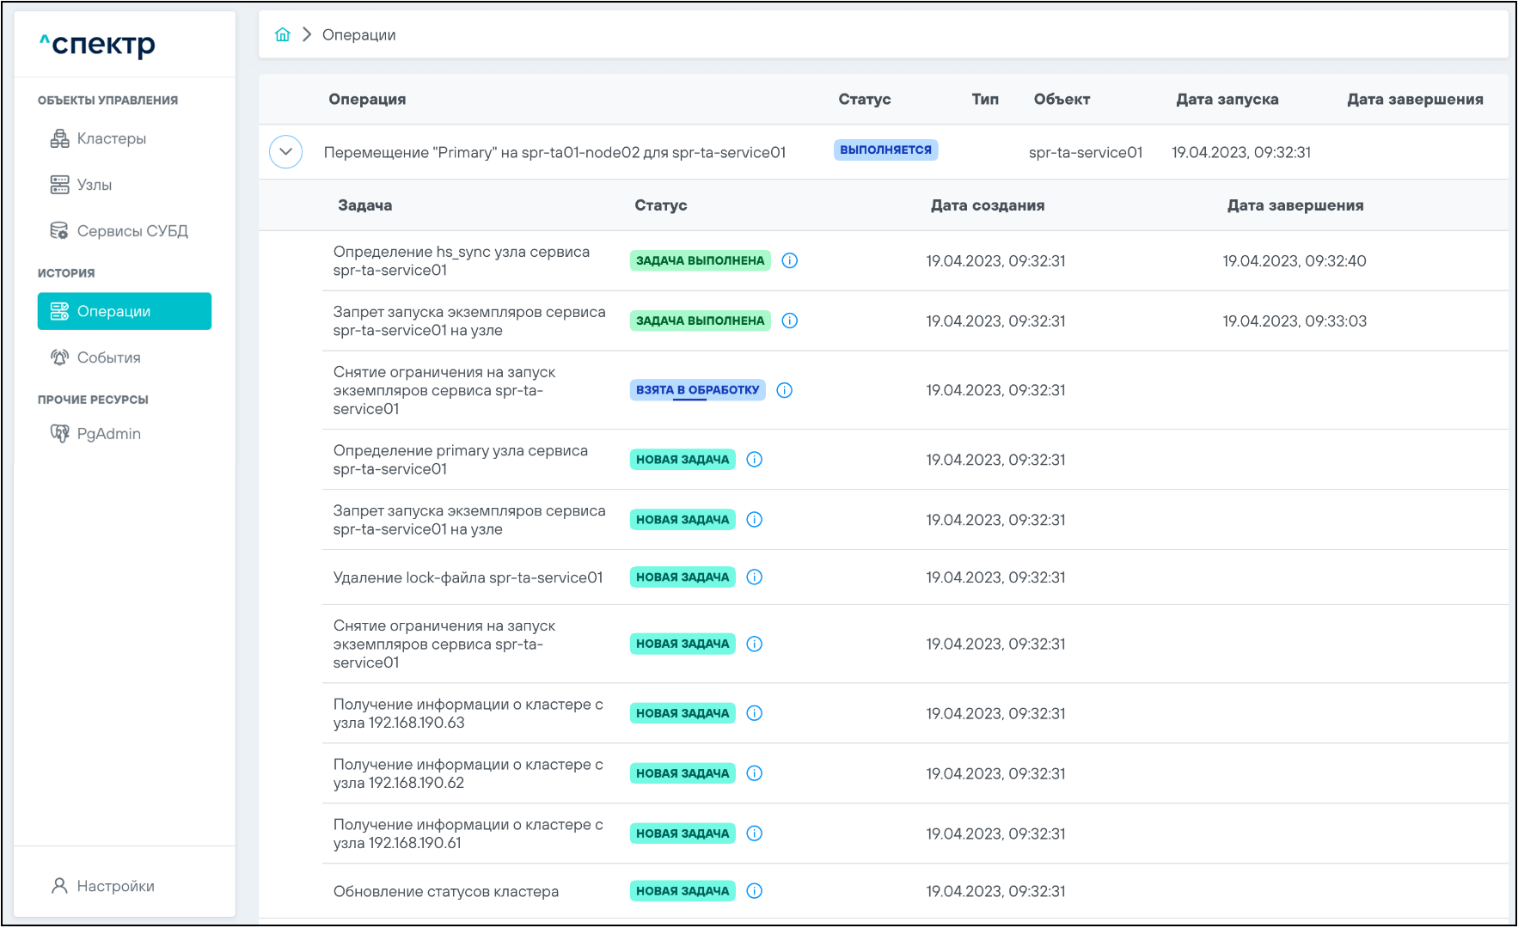1518x928 pixels.
Task: Click the home icon in breadcrumb
Action: [282, 35]
